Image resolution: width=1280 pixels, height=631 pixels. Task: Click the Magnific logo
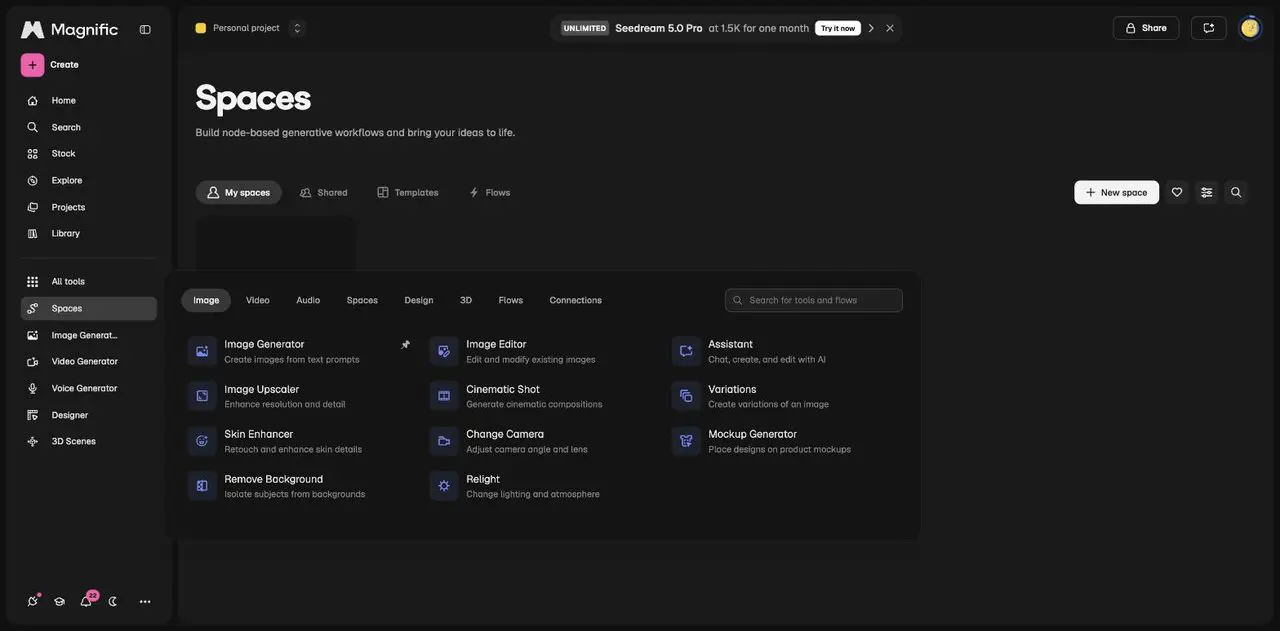(x=69, y=30)
